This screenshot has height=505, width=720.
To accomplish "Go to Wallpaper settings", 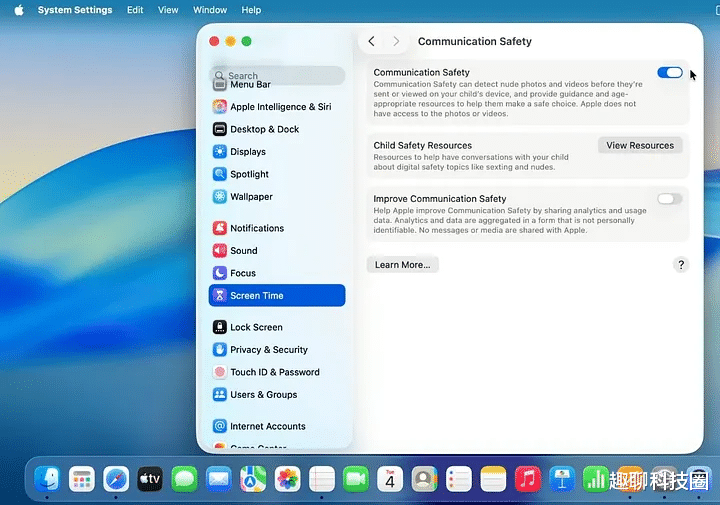I will [x=276, y=196].
